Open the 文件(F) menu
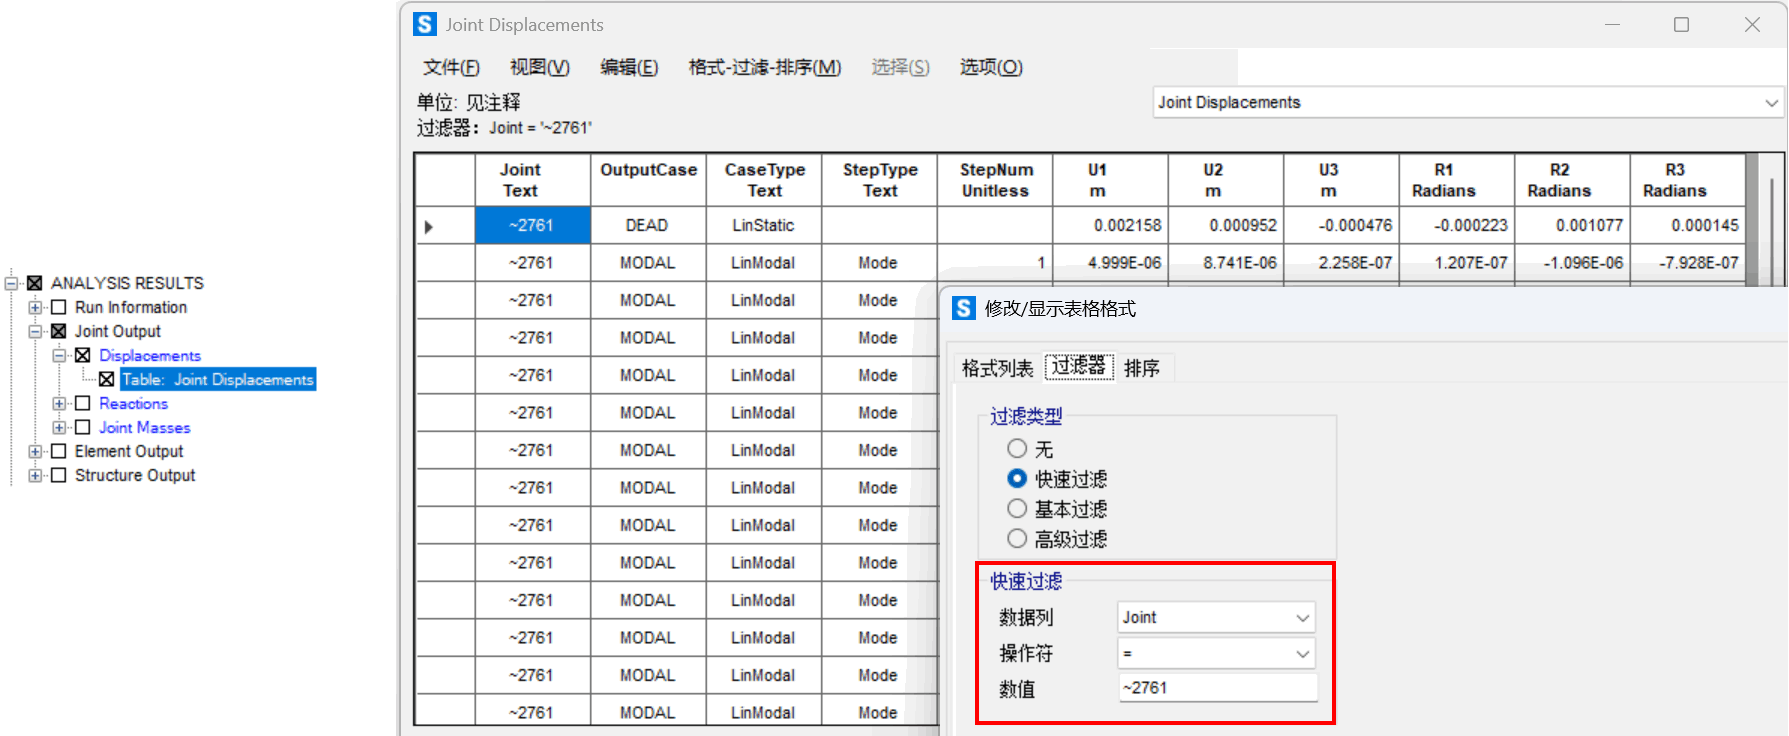Viewport: 1789px width, 736px height. (451, 67)
